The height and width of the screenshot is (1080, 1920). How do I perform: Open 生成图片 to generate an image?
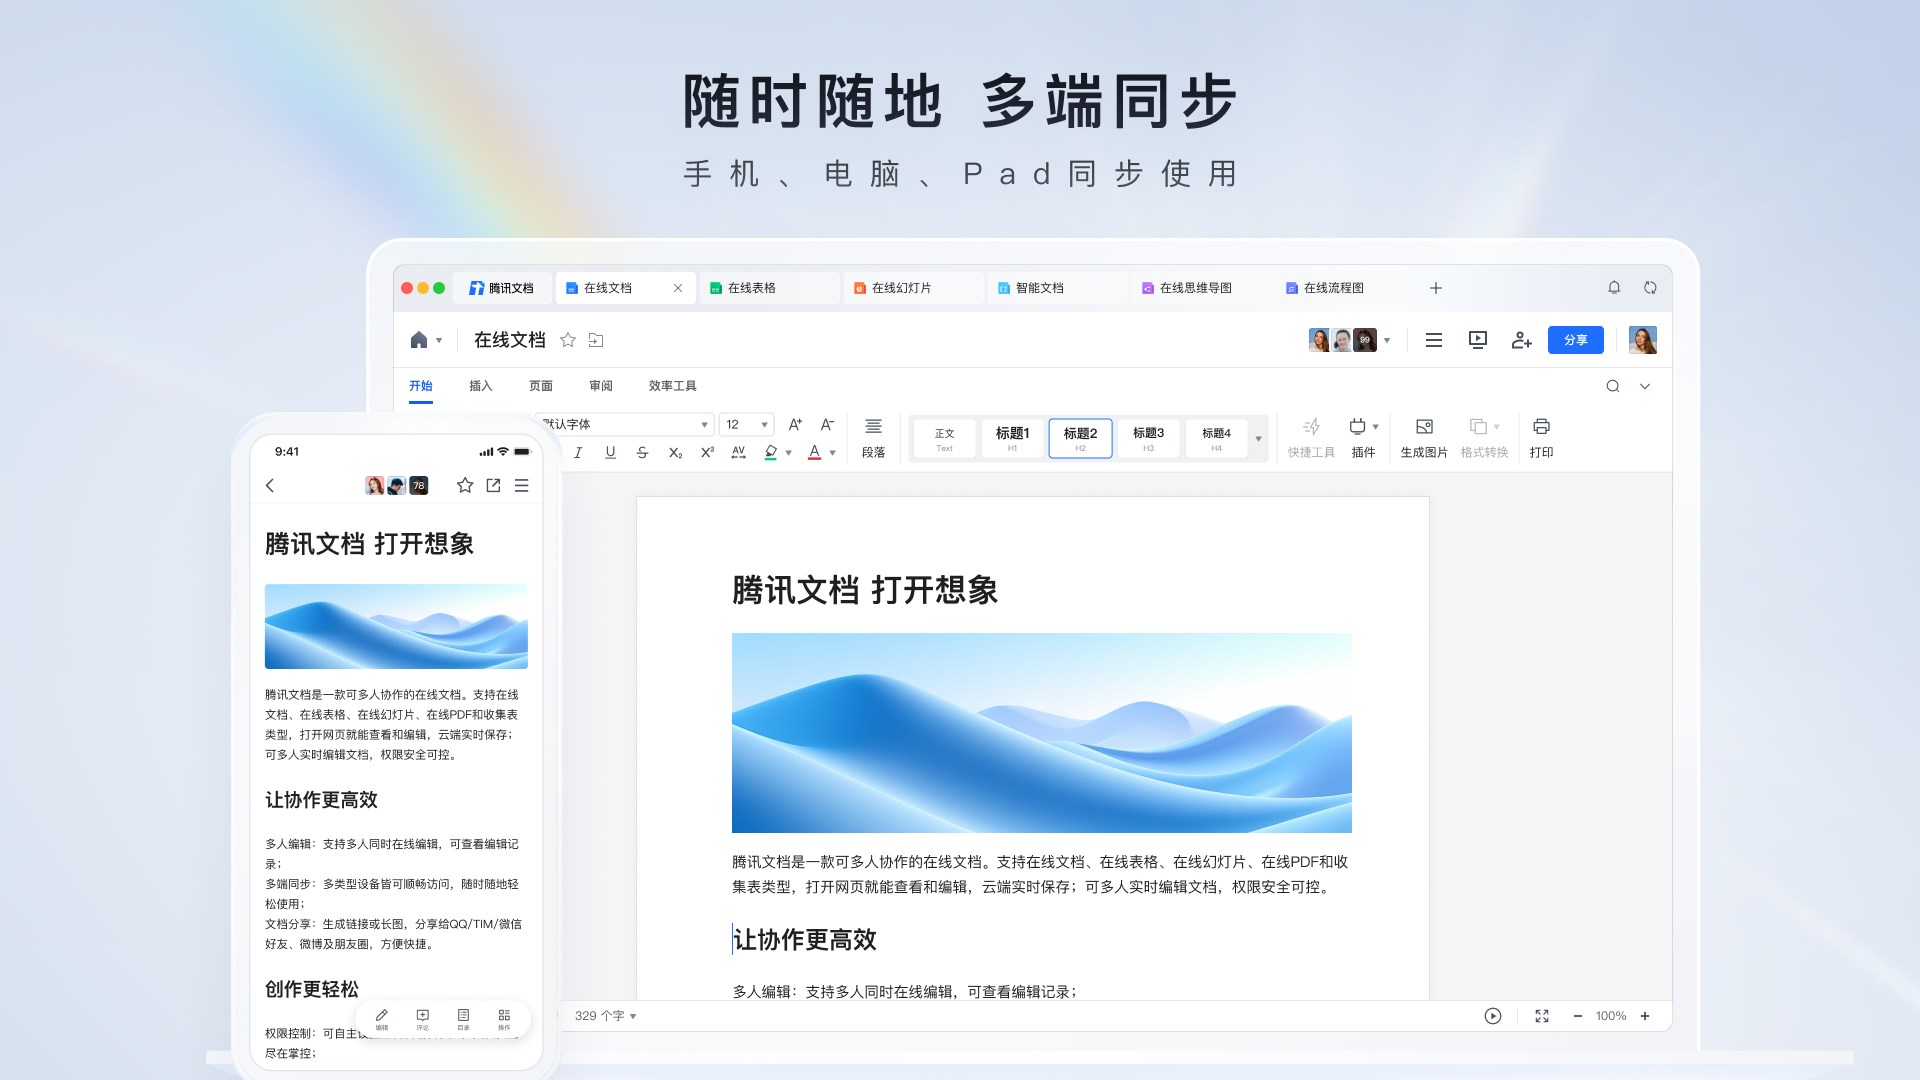(1424, 438)
